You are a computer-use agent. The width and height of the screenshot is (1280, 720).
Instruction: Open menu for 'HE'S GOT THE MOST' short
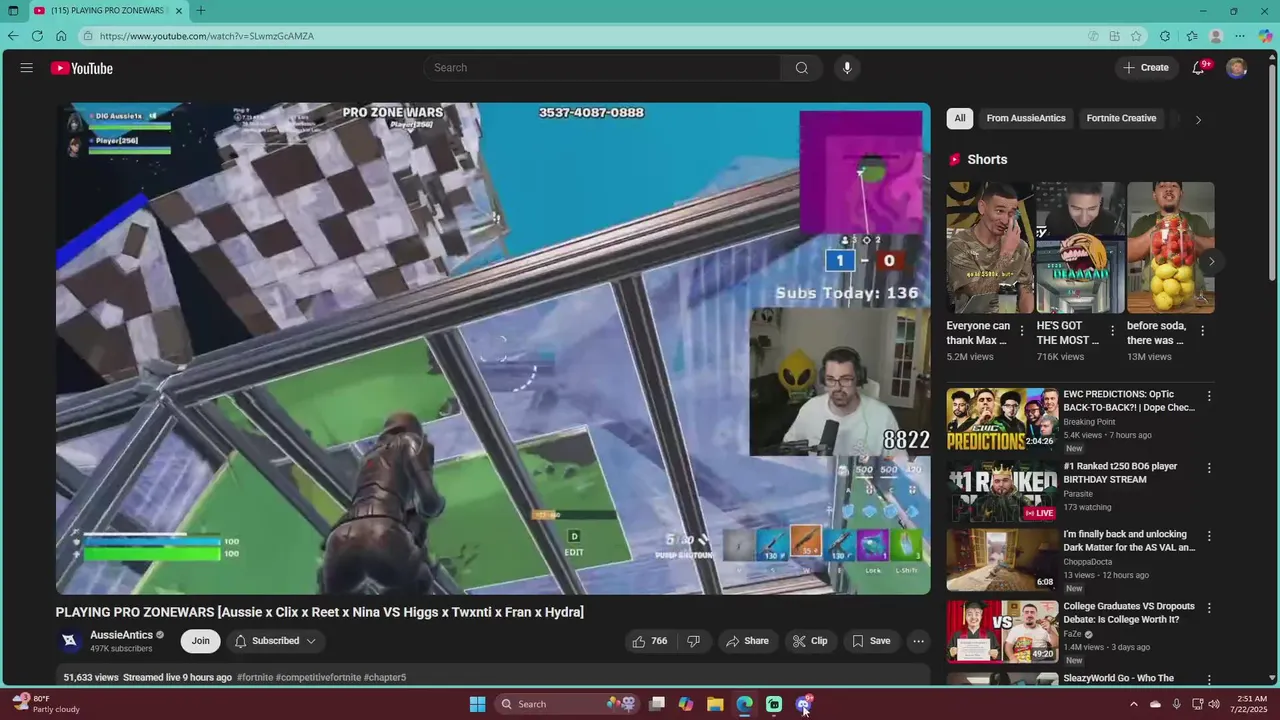click(1112, 331)
